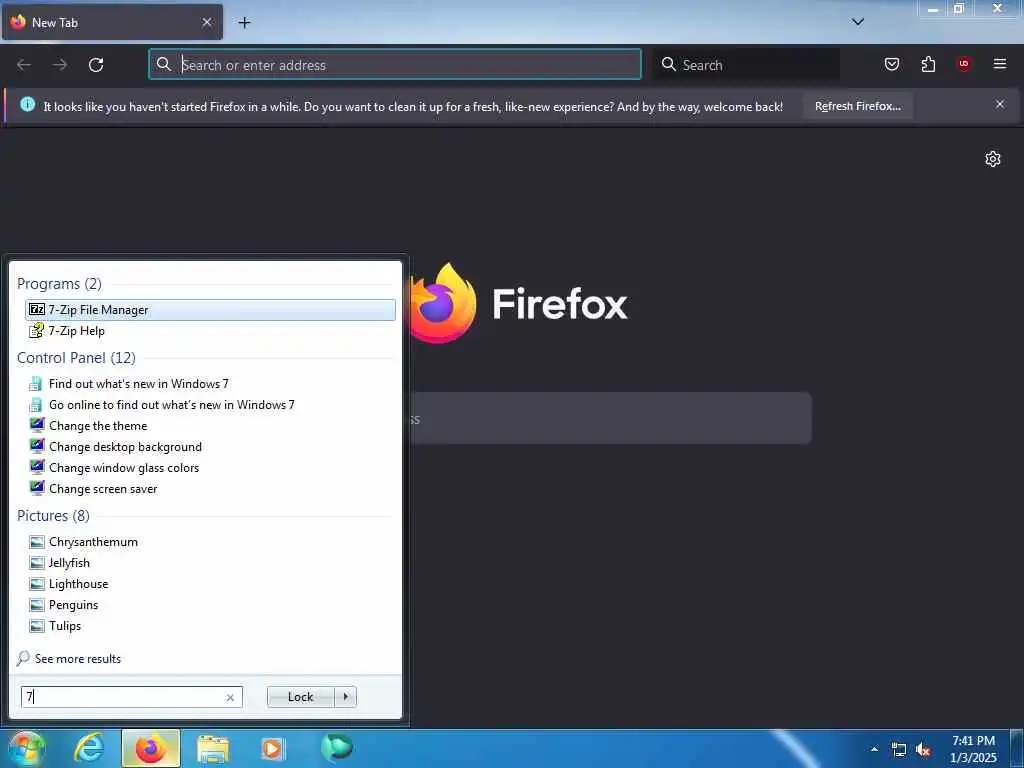Image resolution: width=1024 pixels, height=768 pixels.
Task: Launch 7-Zip File Manager from results
Action: (210, 310)
